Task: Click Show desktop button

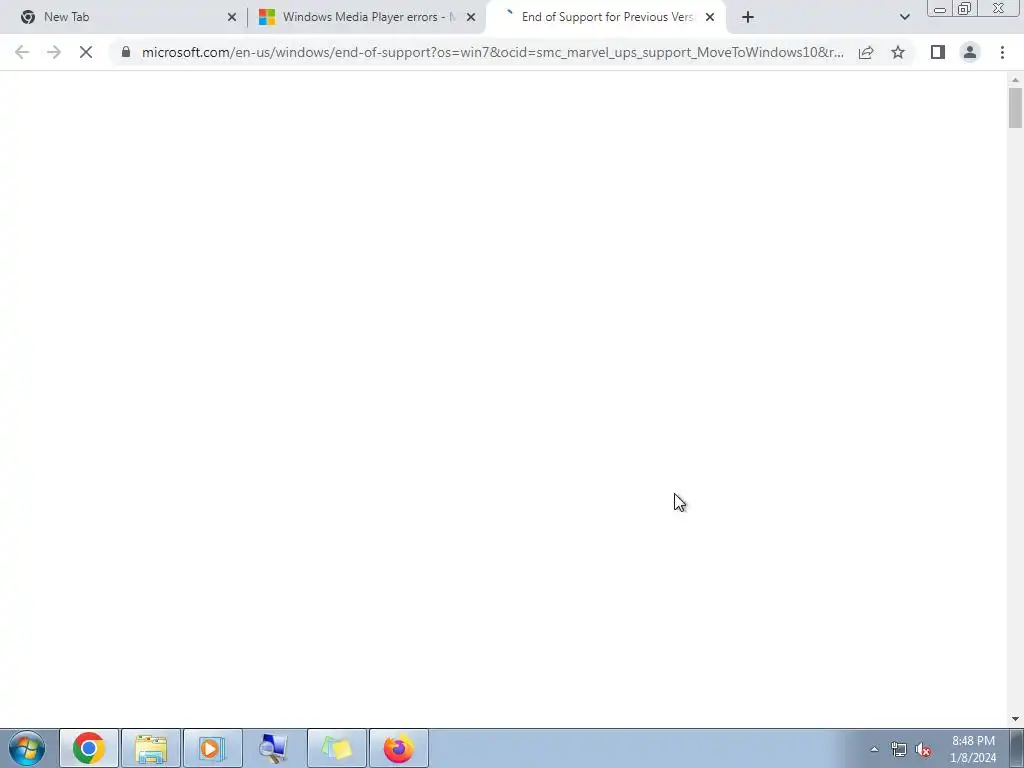Action: 1017,748
